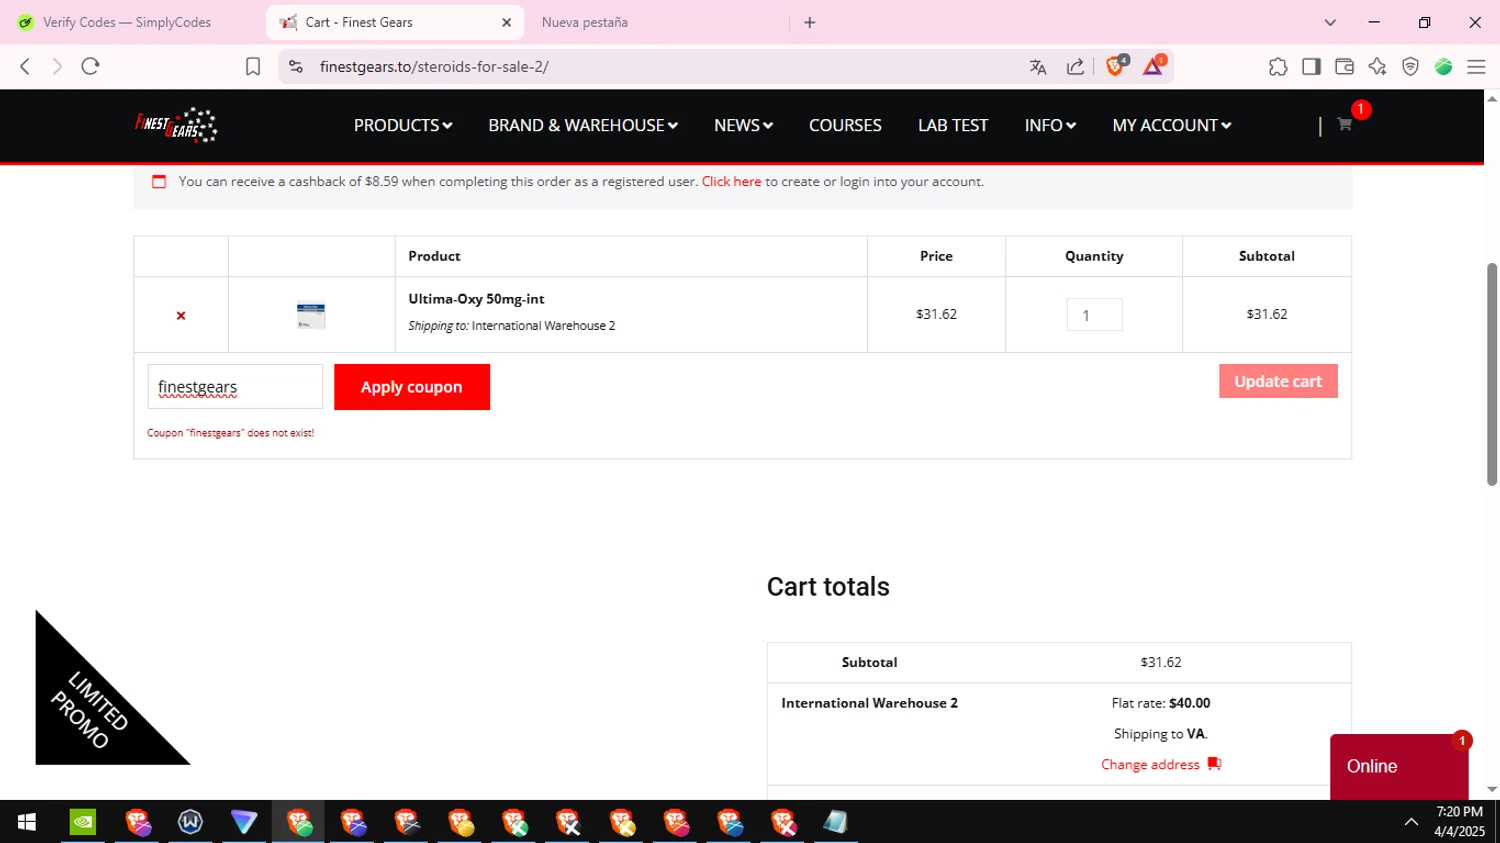
Task: Remove Ultima-Oxy from cart with red X
Action: coord(181,315)
